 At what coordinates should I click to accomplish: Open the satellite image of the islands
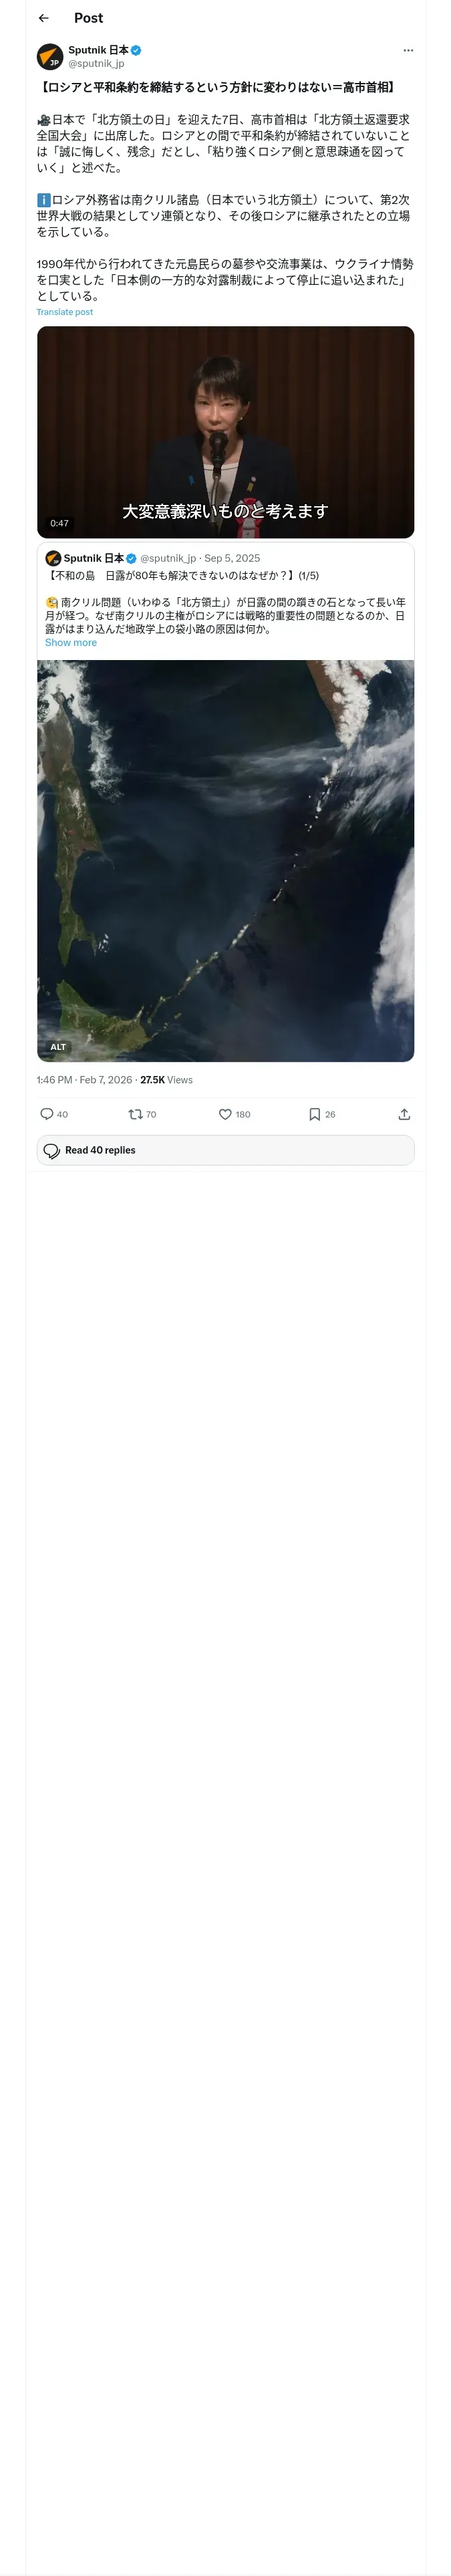tap(225, 860)
